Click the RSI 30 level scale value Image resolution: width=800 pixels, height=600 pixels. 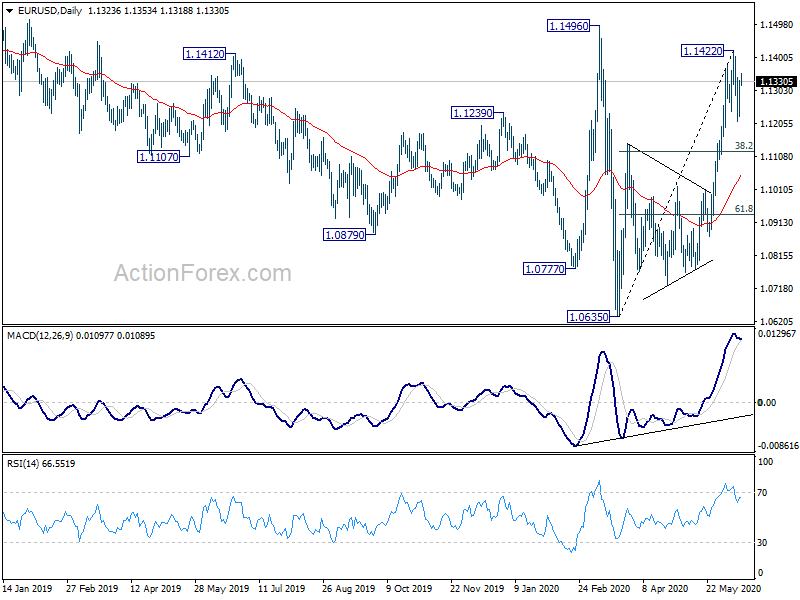[762, 543]
